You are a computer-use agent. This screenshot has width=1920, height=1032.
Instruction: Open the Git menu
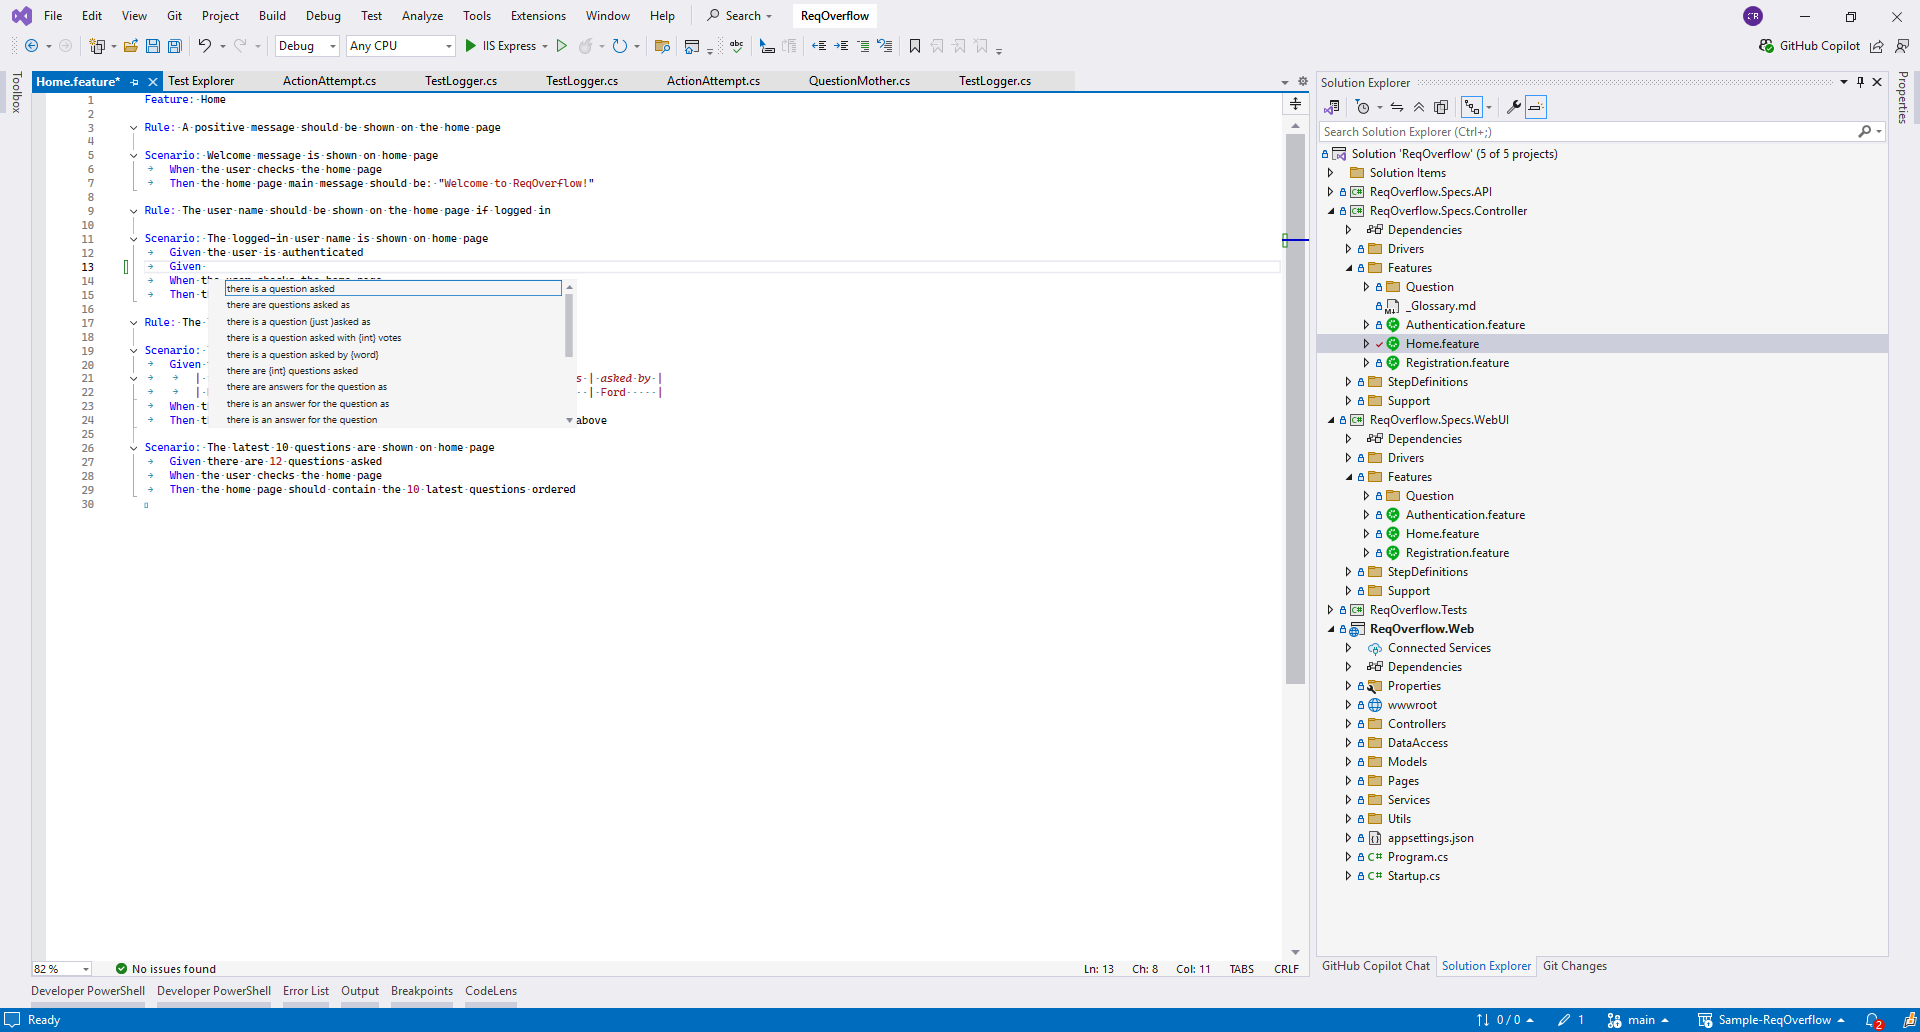174,16
